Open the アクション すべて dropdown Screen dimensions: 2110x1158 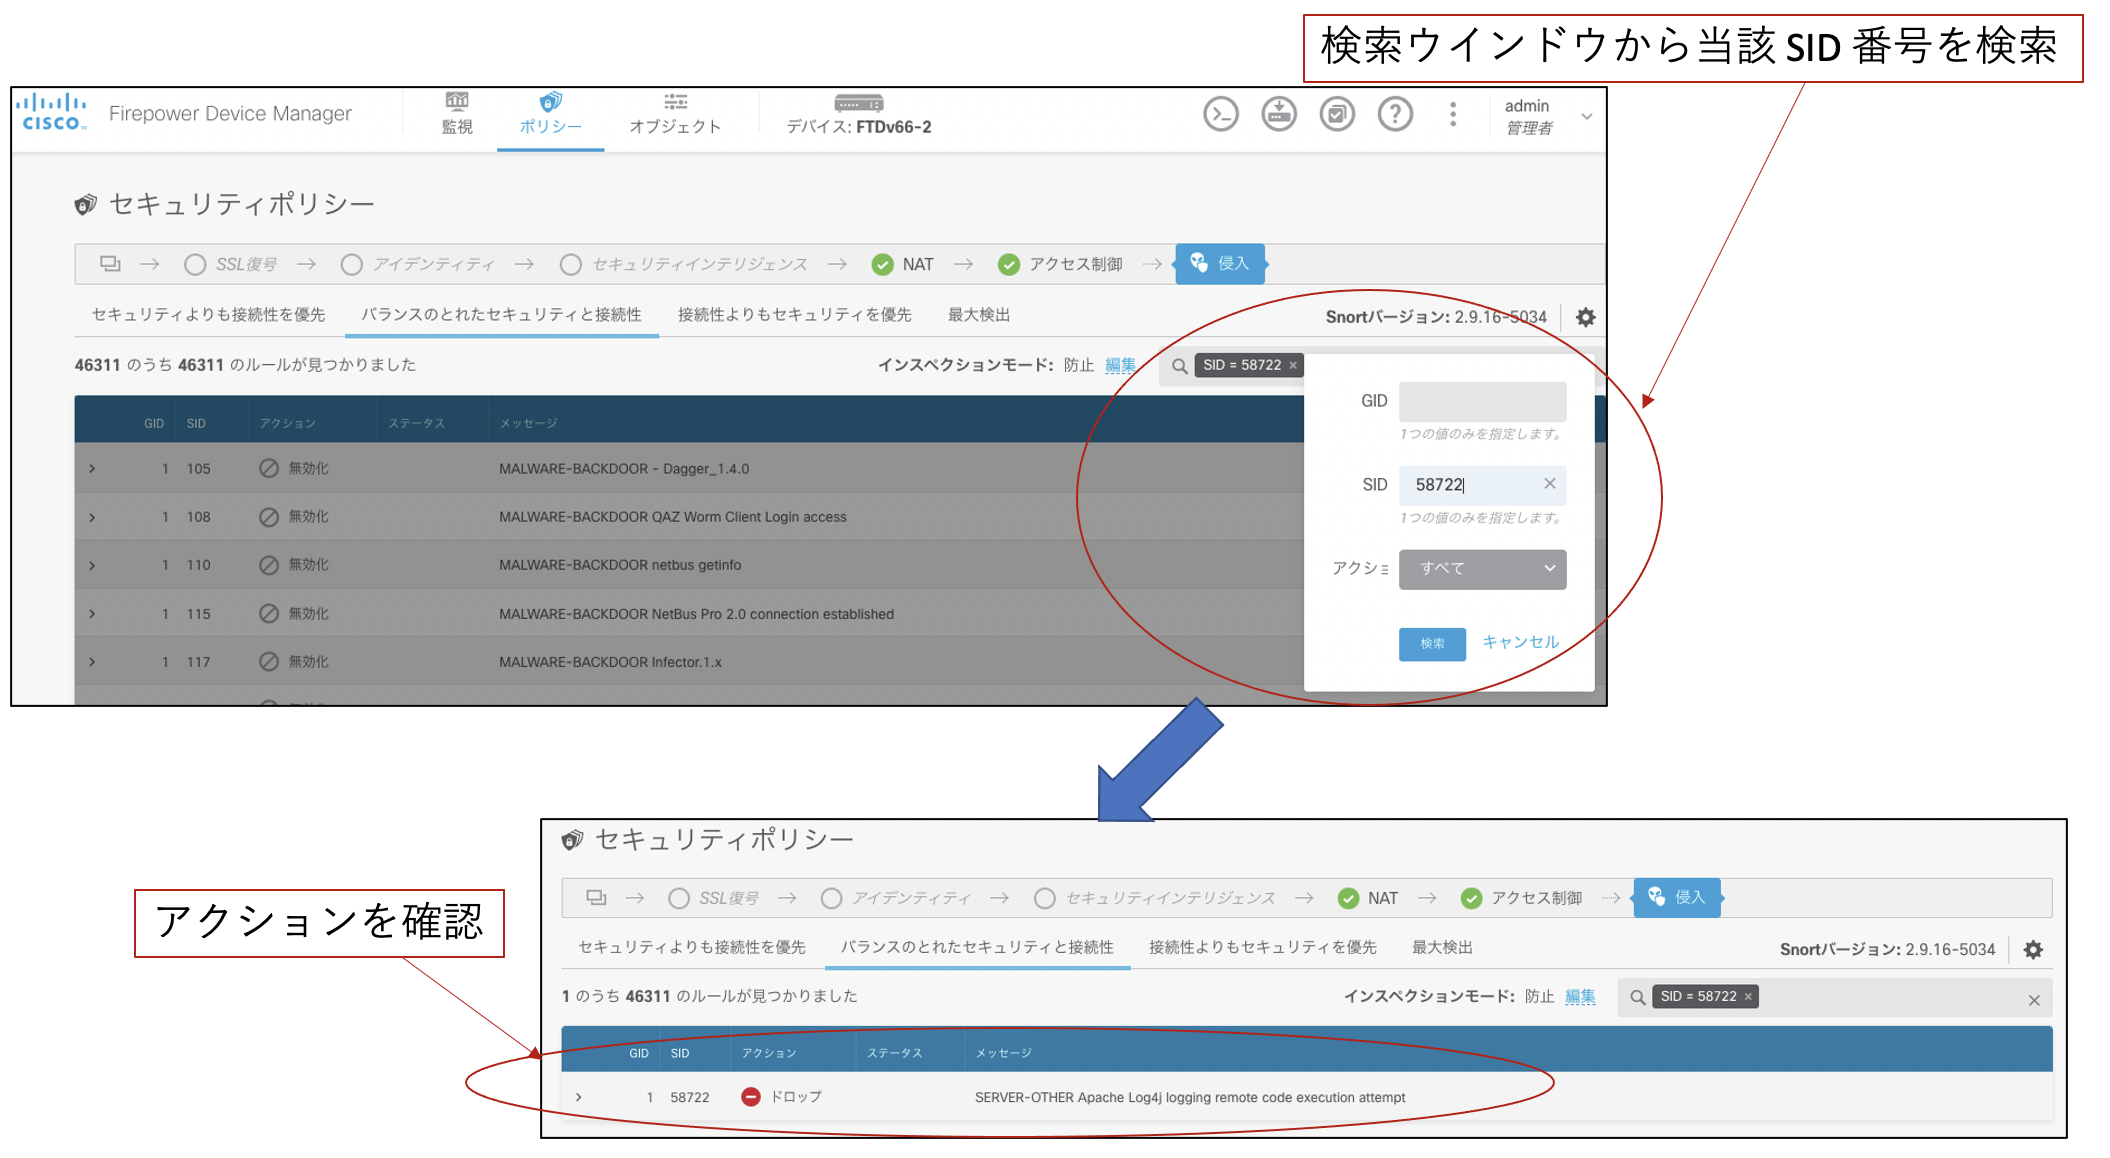[1481, 569]
